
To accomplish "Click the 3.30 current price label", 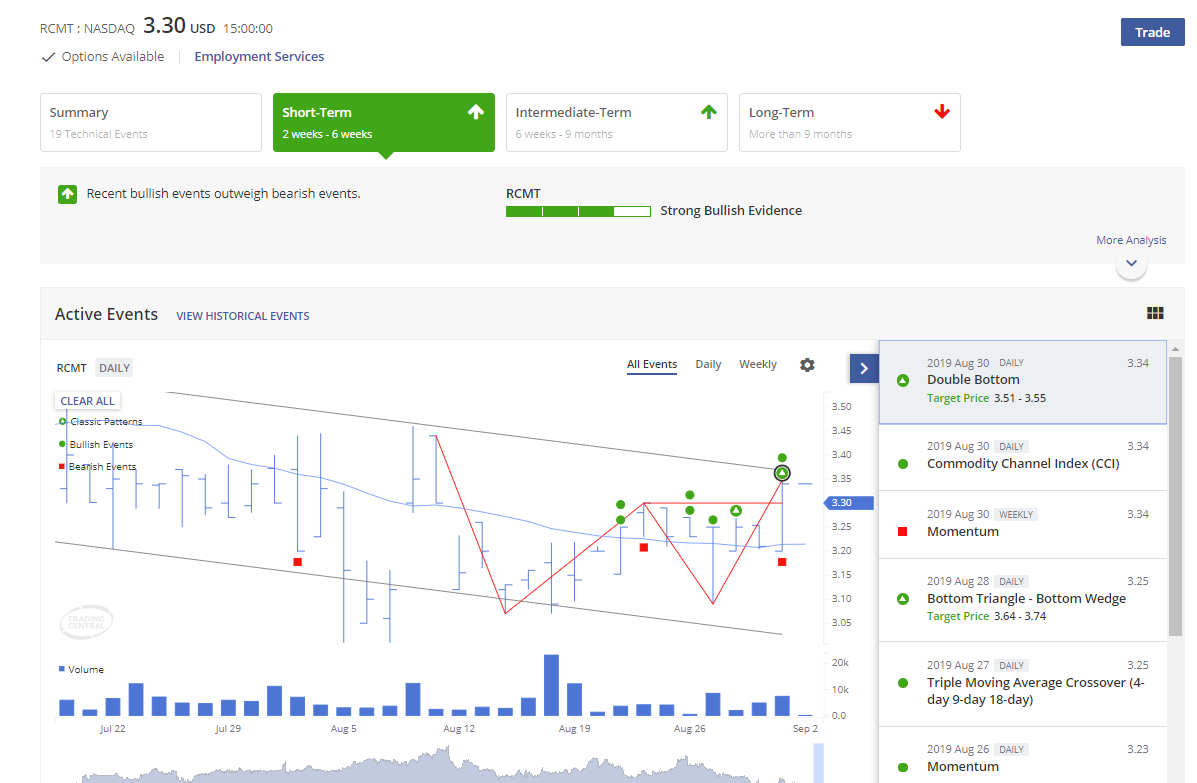I will point(848,502).
